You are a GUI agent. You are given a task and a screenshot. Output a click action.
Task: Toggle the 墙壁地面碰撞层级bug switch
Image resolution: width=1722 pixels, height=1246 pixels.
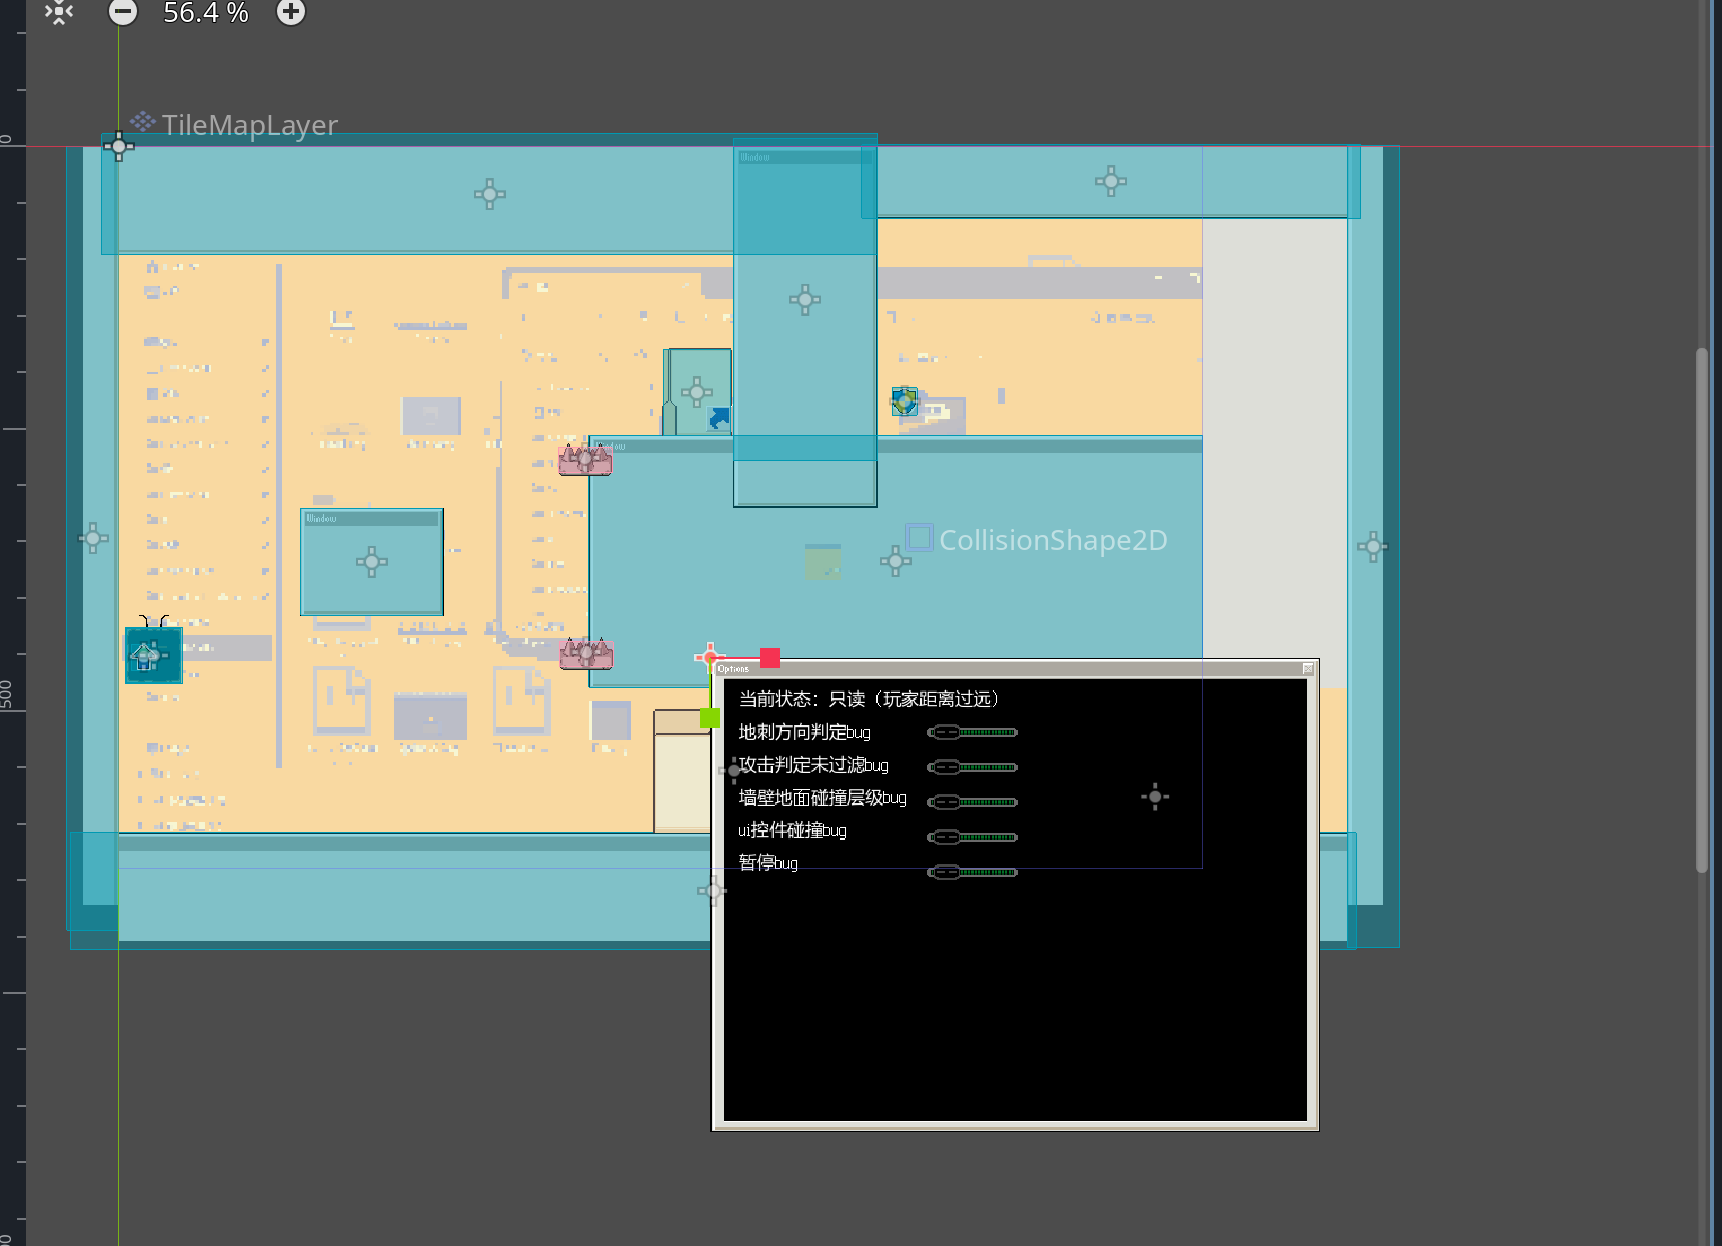[x=972, y=802]
